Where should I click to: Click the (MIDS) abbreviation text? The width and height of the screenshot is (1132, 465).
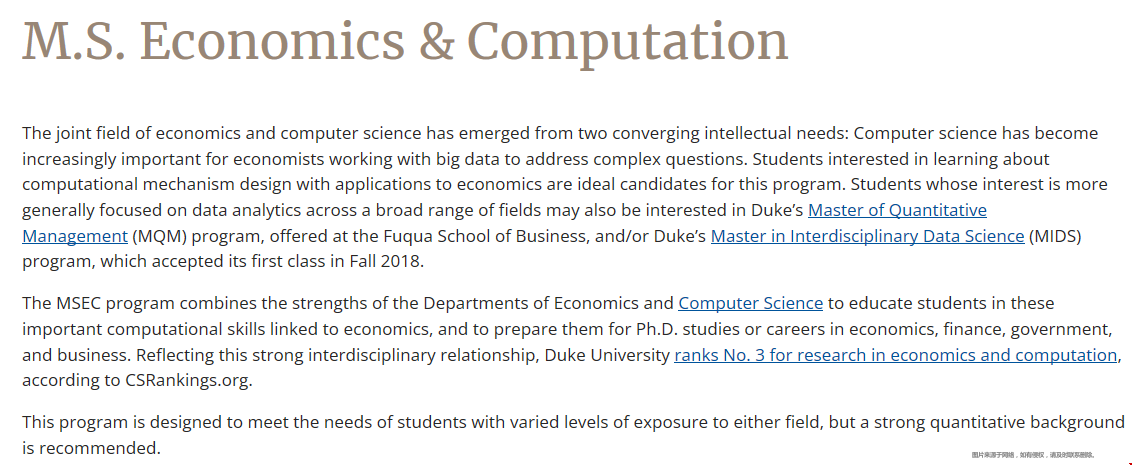(1055, 236)
